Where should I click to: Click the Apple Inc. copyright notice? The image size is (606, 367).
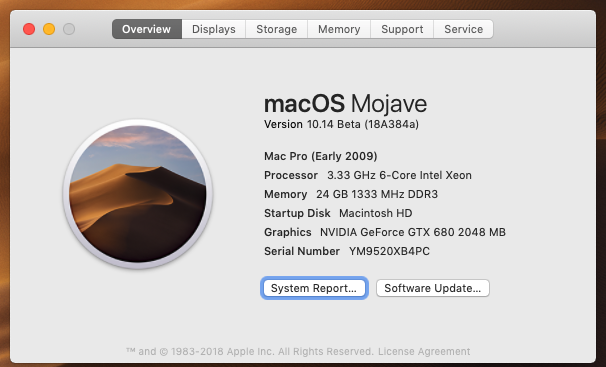250,351
